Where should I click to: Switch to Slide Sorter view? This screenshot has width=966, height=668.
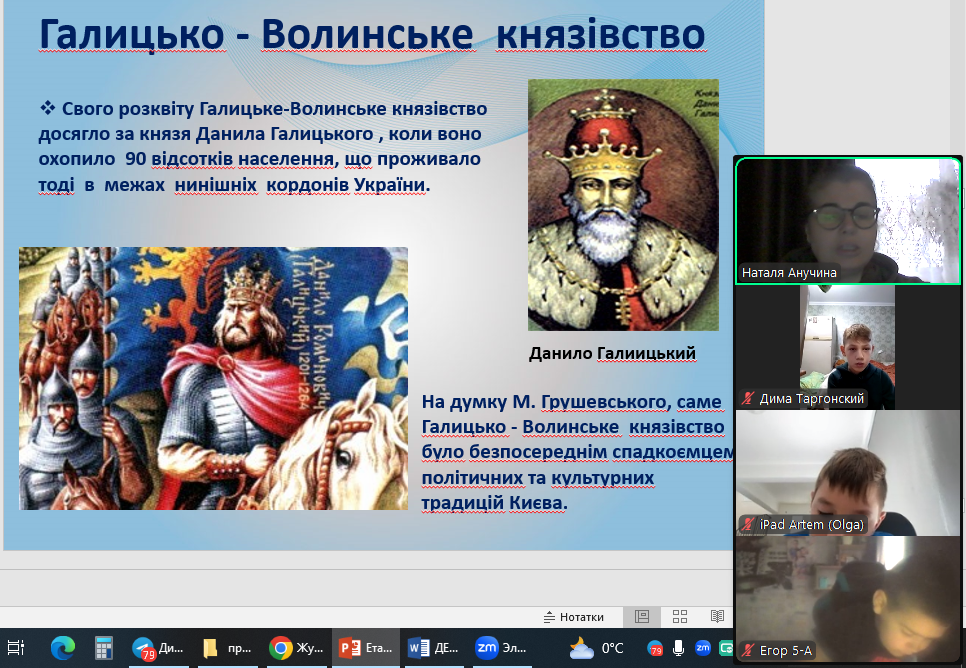click(680, 616)
